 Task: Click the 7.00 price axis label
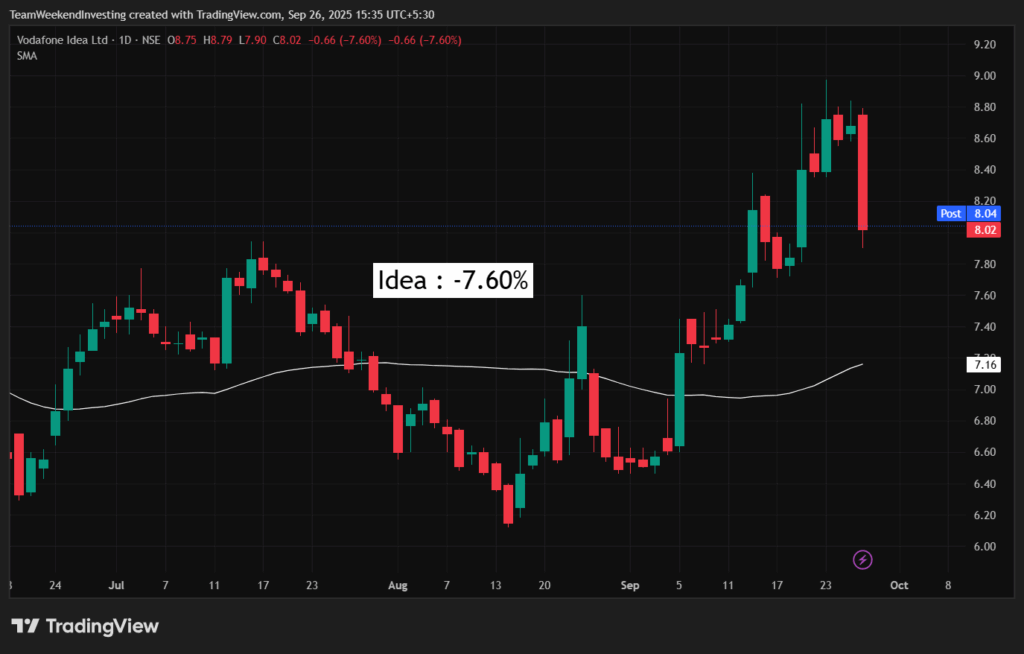tap(984, 389)
